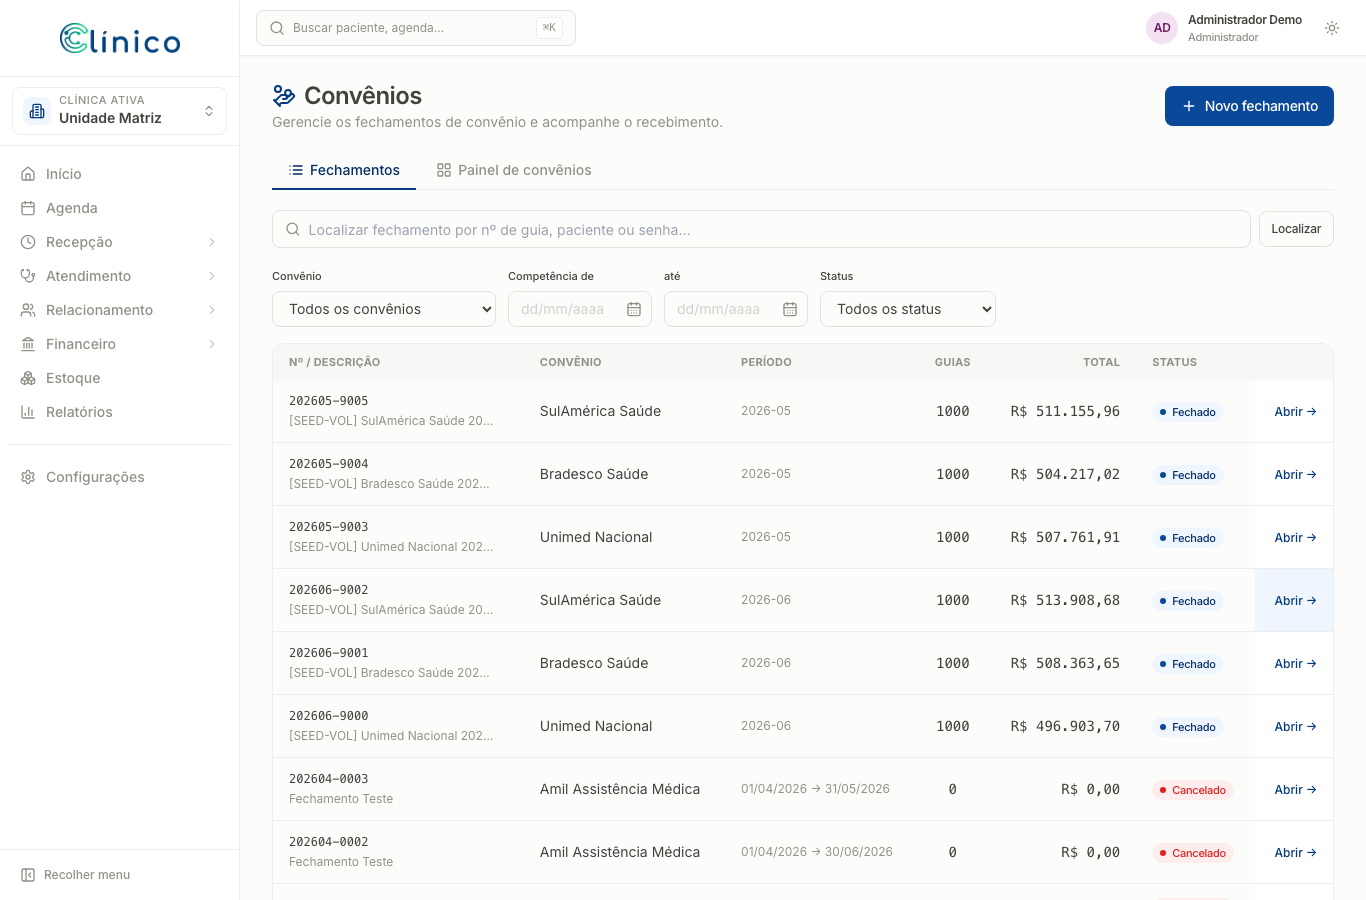Open the Início home icon in the sidebar

click(28, 174)
